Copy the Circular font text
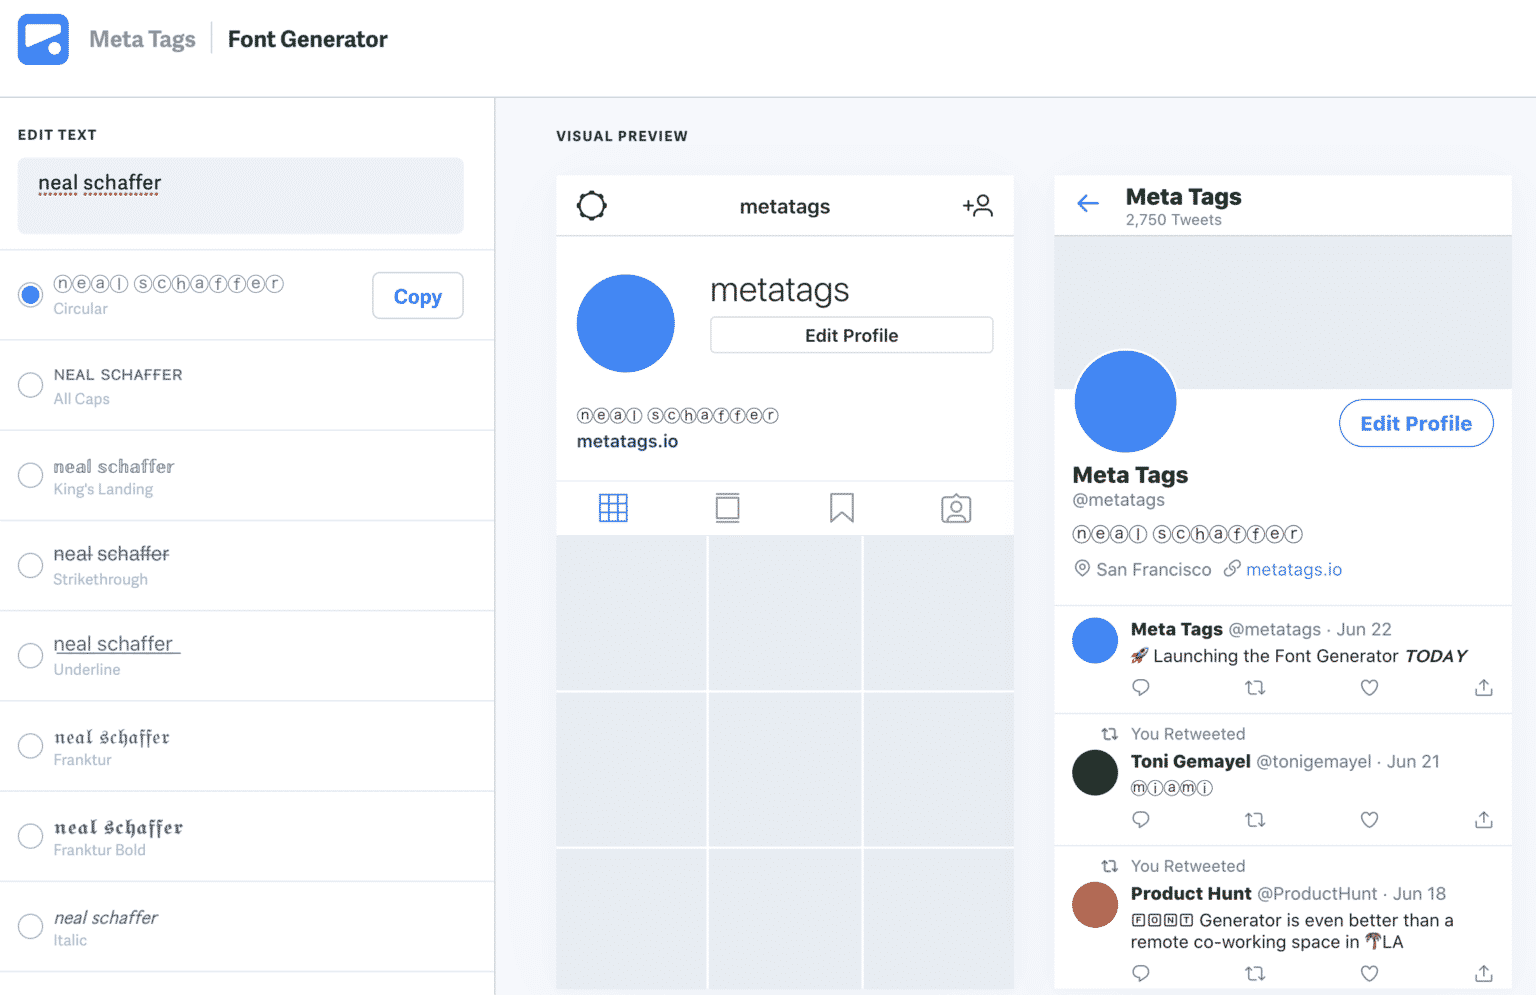The image size is (1536, 995). (x=417, y=296)
